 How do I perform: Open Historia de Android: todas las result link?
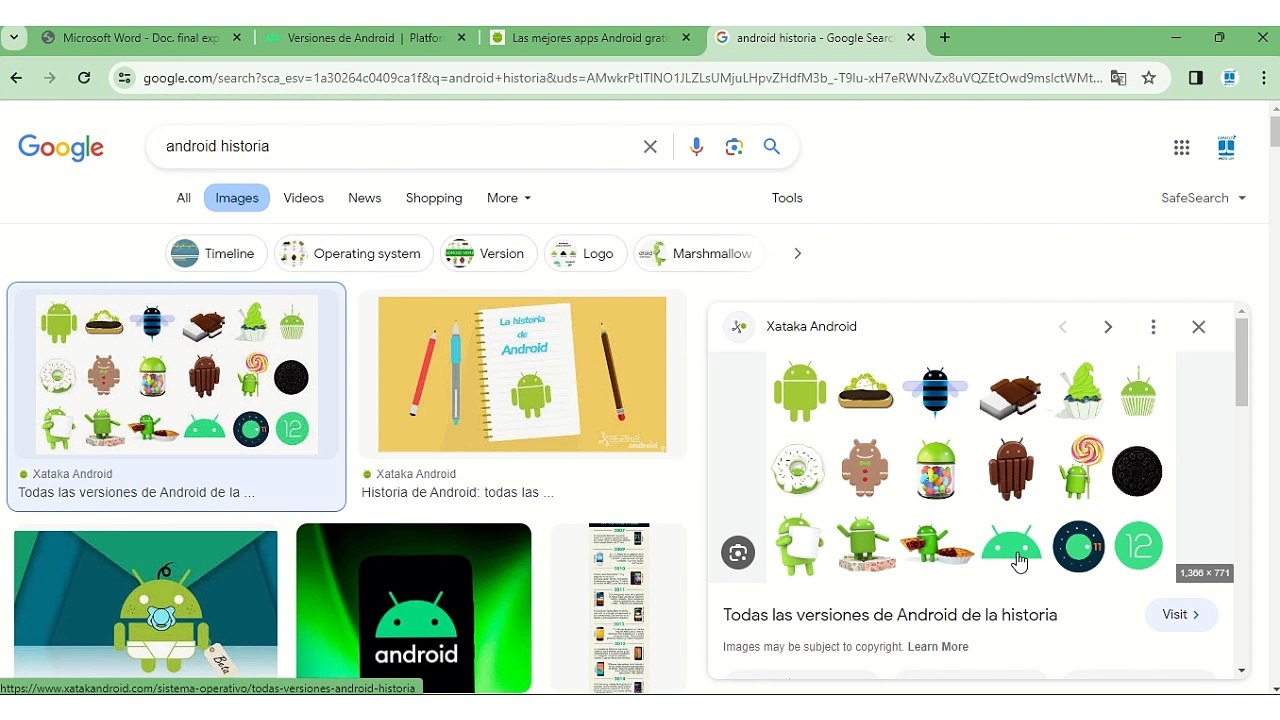coord(457,493)
